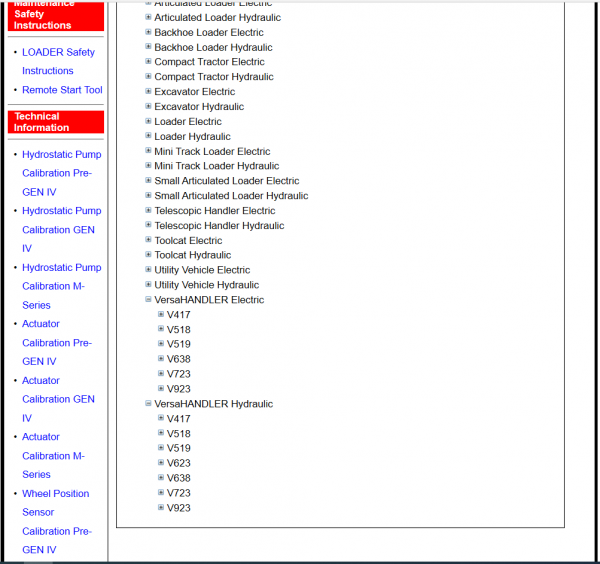Expand the Excavator Hydraulic node

[148, 106]
